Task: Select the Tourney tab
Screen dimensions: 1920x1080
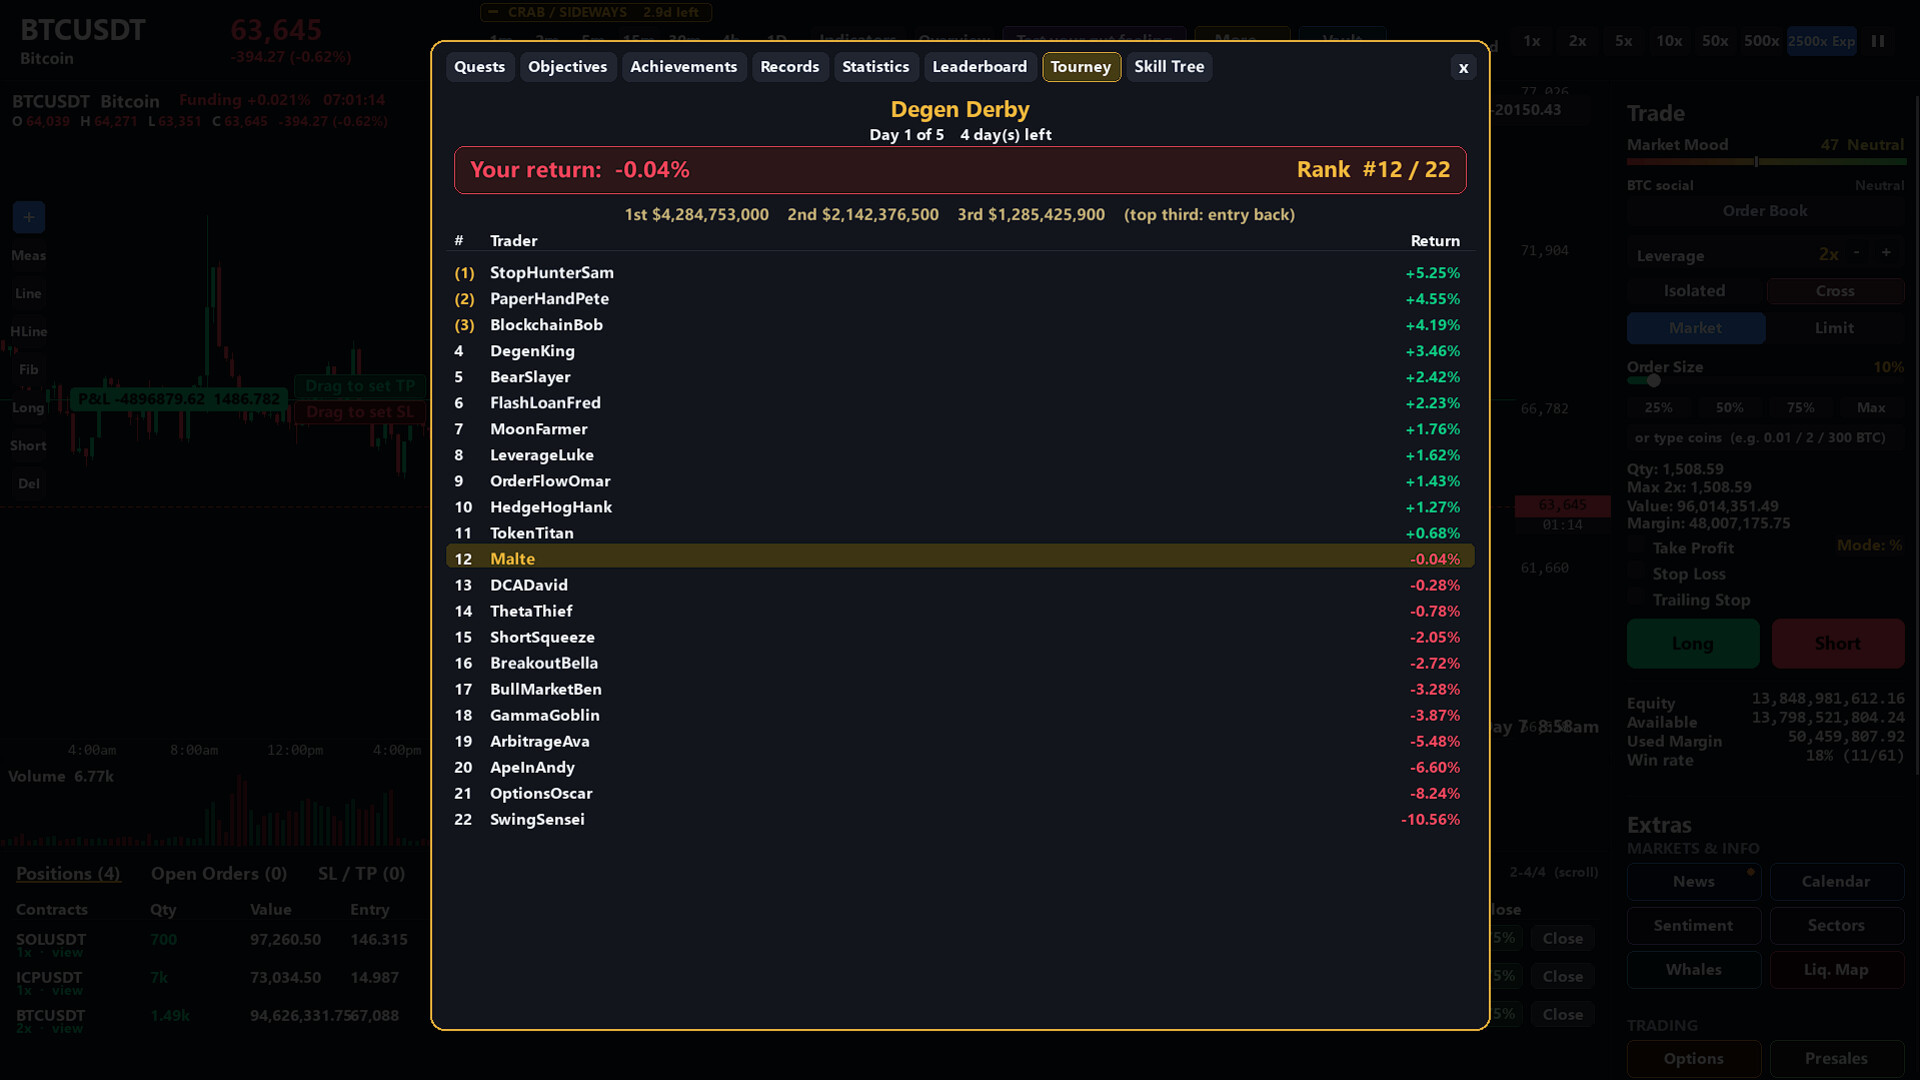Action: (1080, 67)
